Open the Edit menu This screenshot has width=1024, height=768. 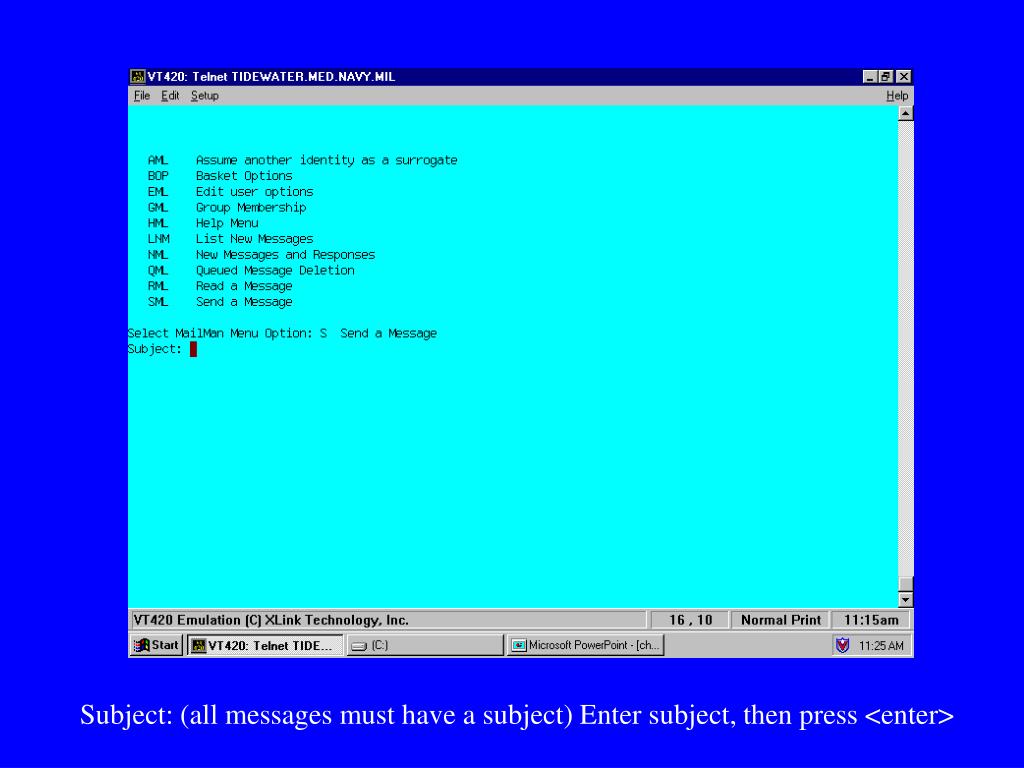(x=170, y=96)
